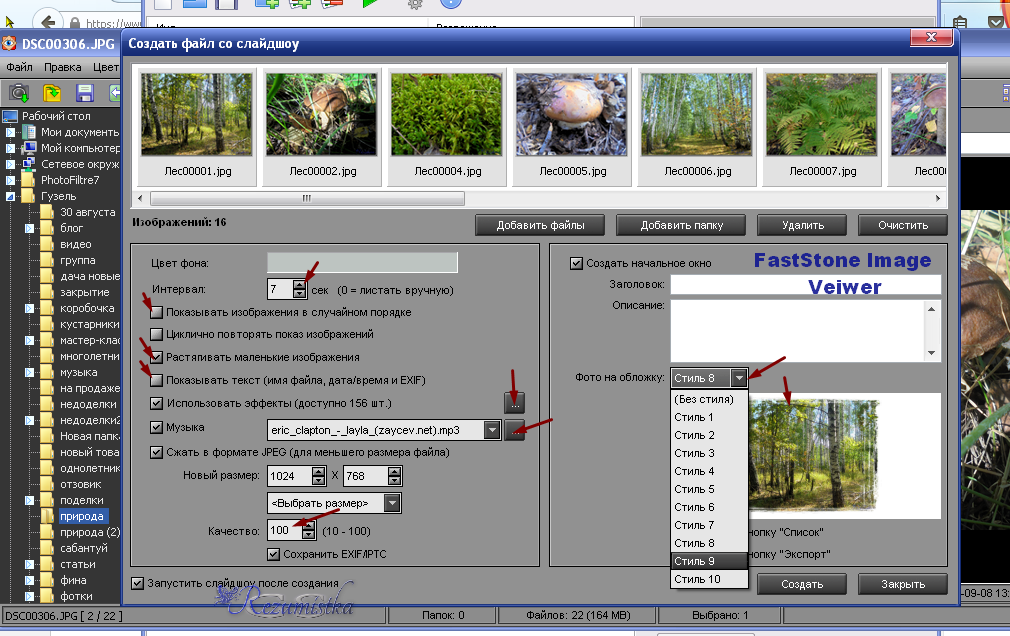Click the Мои документы folder icon

[29, 132]
